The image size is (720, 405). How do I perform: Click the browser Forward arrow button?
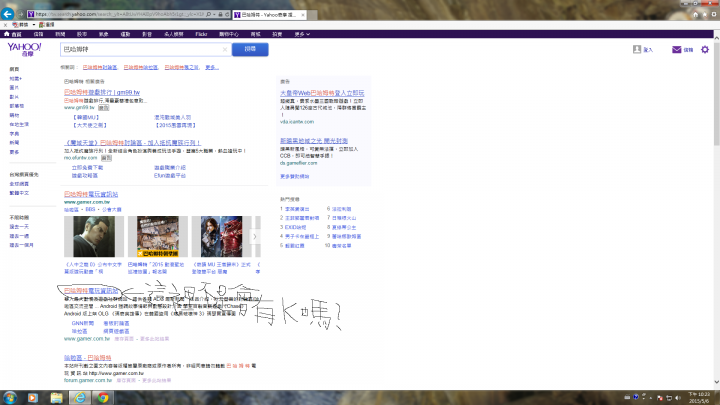(21, 14)
